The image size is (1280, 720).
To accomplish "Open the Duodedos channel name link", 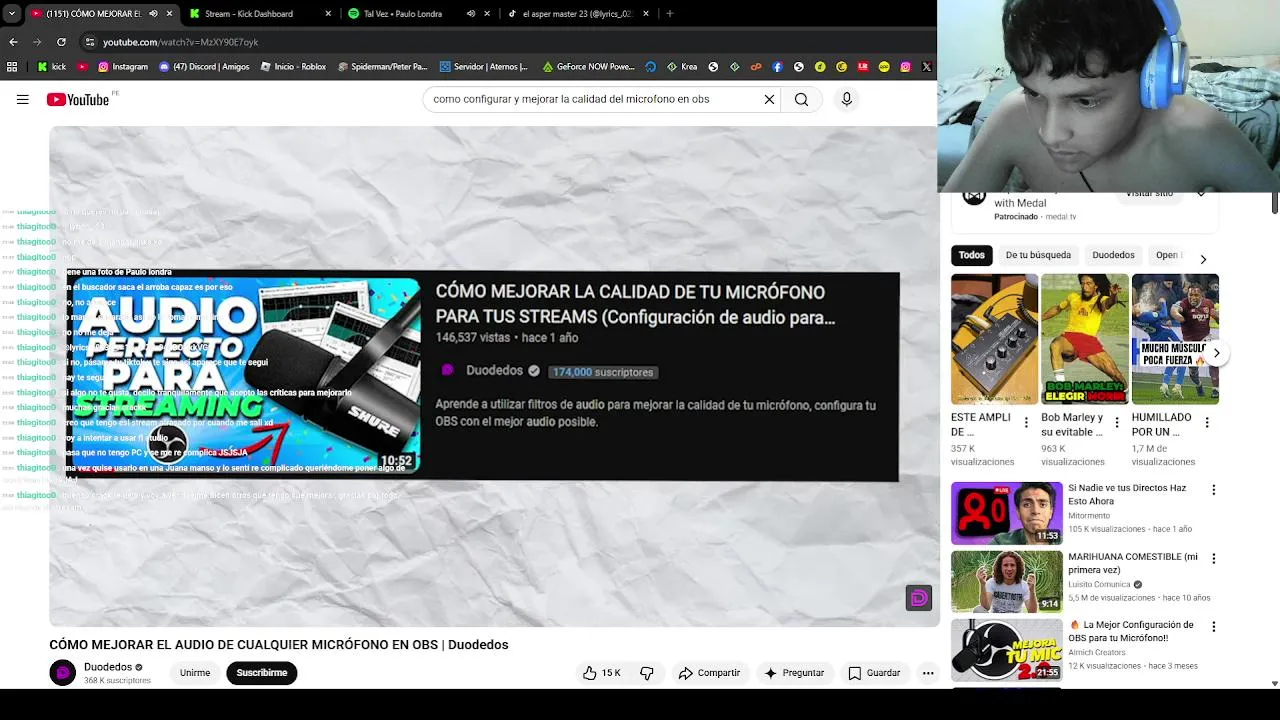I will pyautogui.click(x=108, y=667).
